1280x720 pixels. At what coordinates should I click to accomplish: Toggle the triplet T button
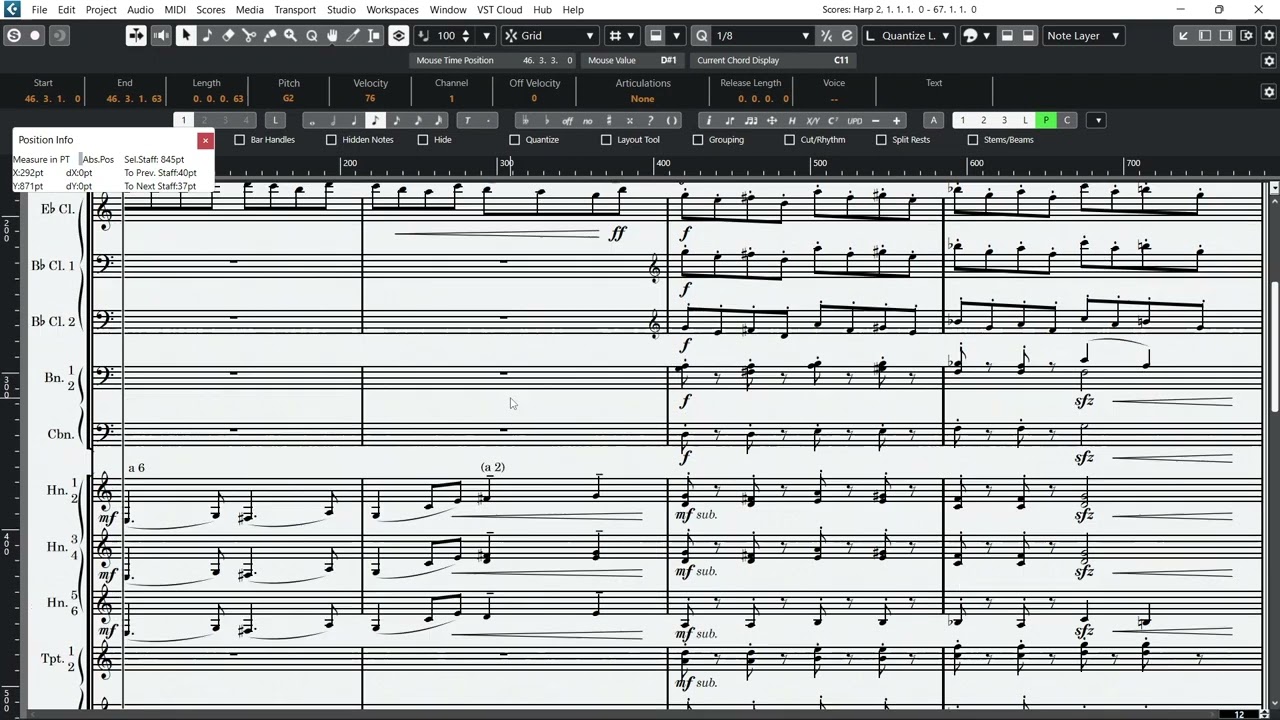467,120
